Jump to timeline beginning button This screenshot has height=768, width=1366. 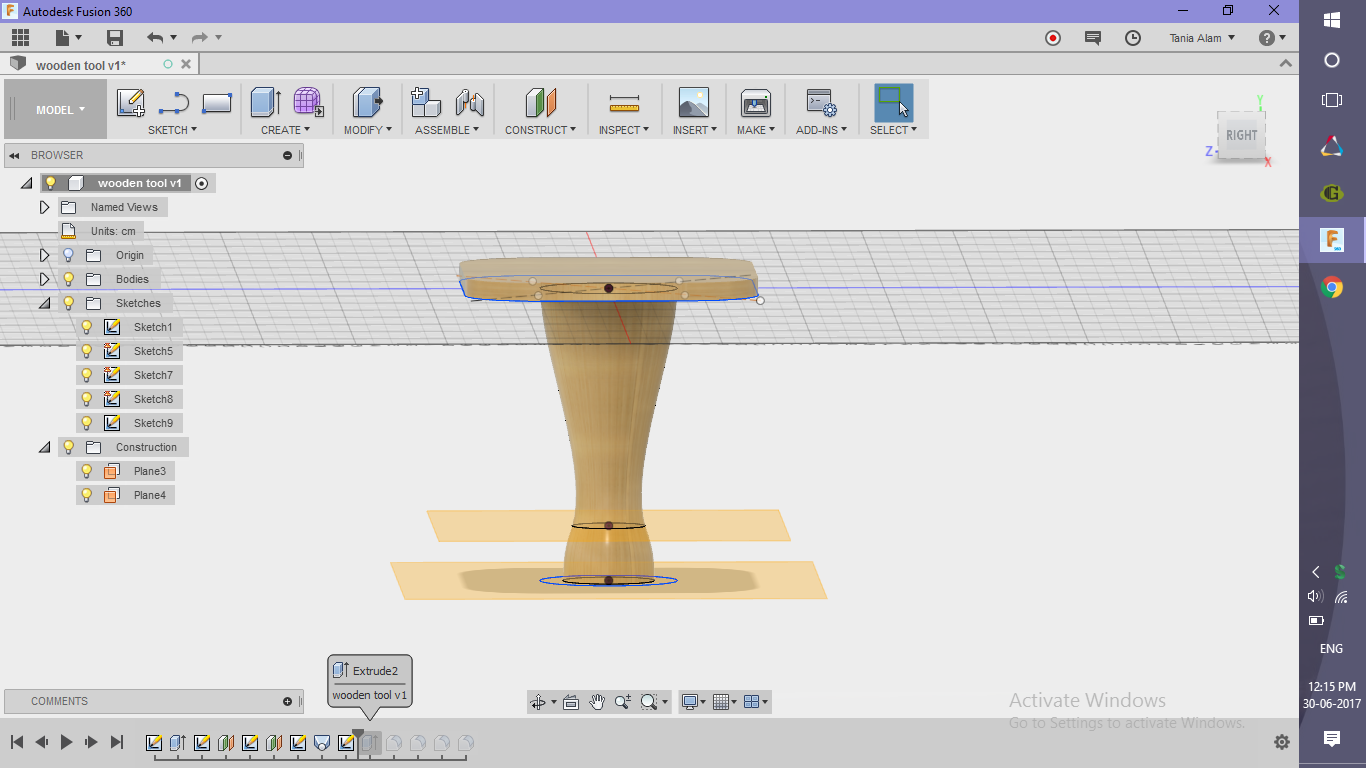(x=17, y=742)
